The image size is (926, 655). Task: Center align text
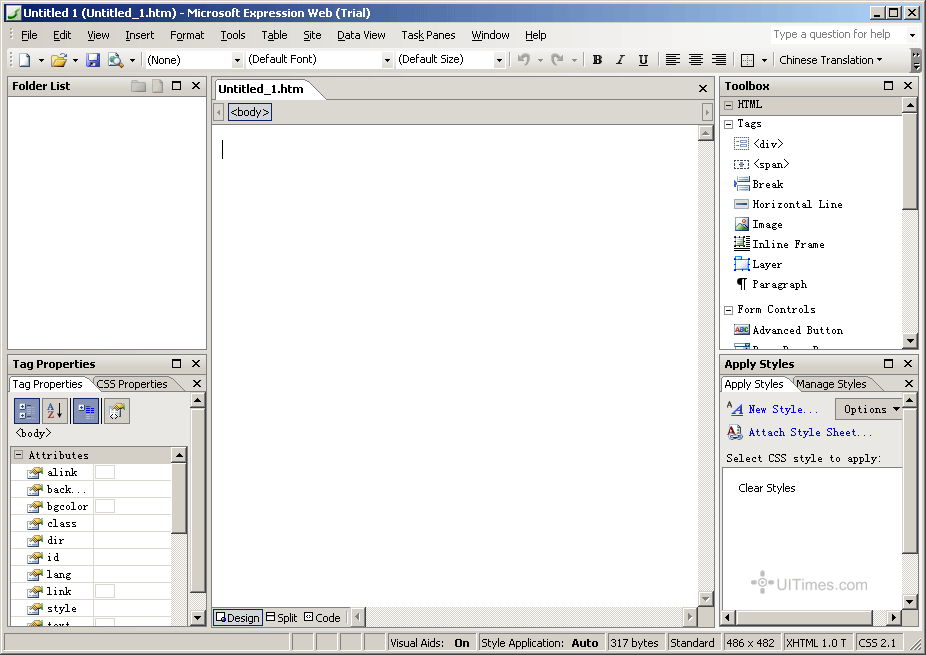(x=696, y=60)
